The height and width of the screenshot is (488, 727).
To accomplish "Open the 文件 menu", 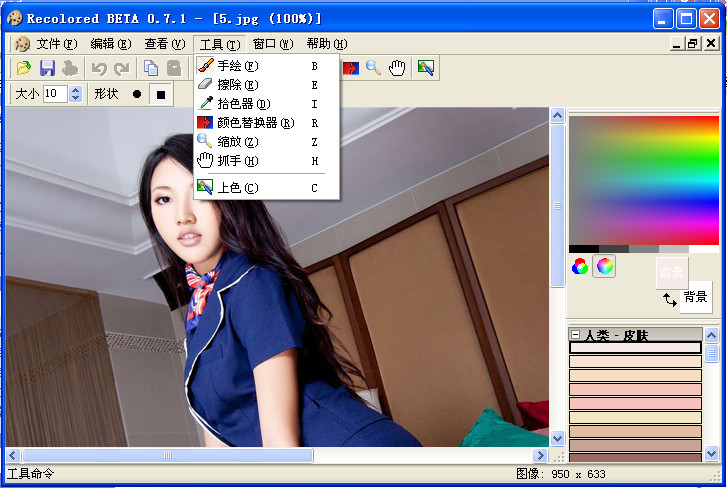I will 55,44.
